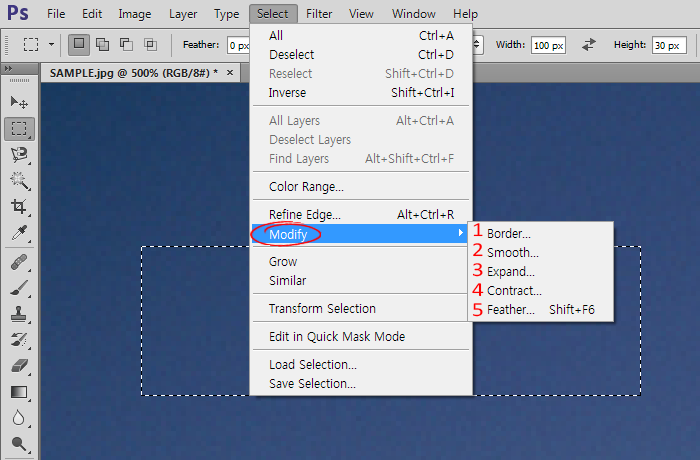Choose Add to selection mode
Image resolution: width=700 pixels, height=460 pixels.
point(103,45)
